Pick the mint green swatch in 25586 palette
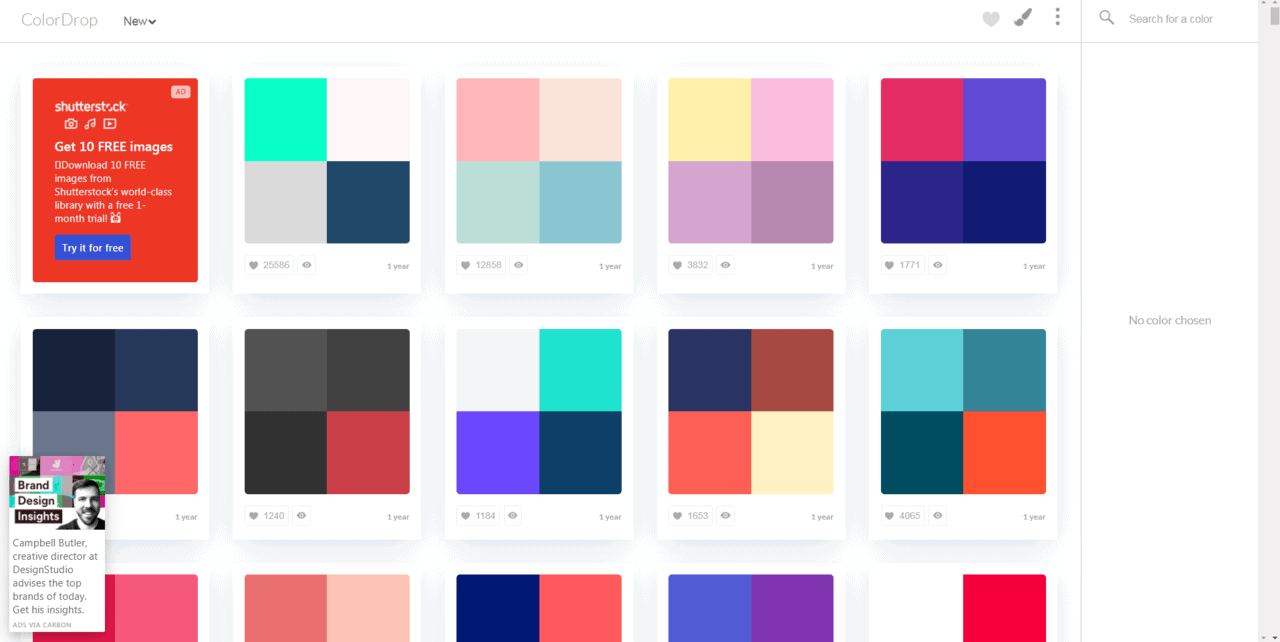The width and height of the screenshot is (1280, 642). coord(286,120)
